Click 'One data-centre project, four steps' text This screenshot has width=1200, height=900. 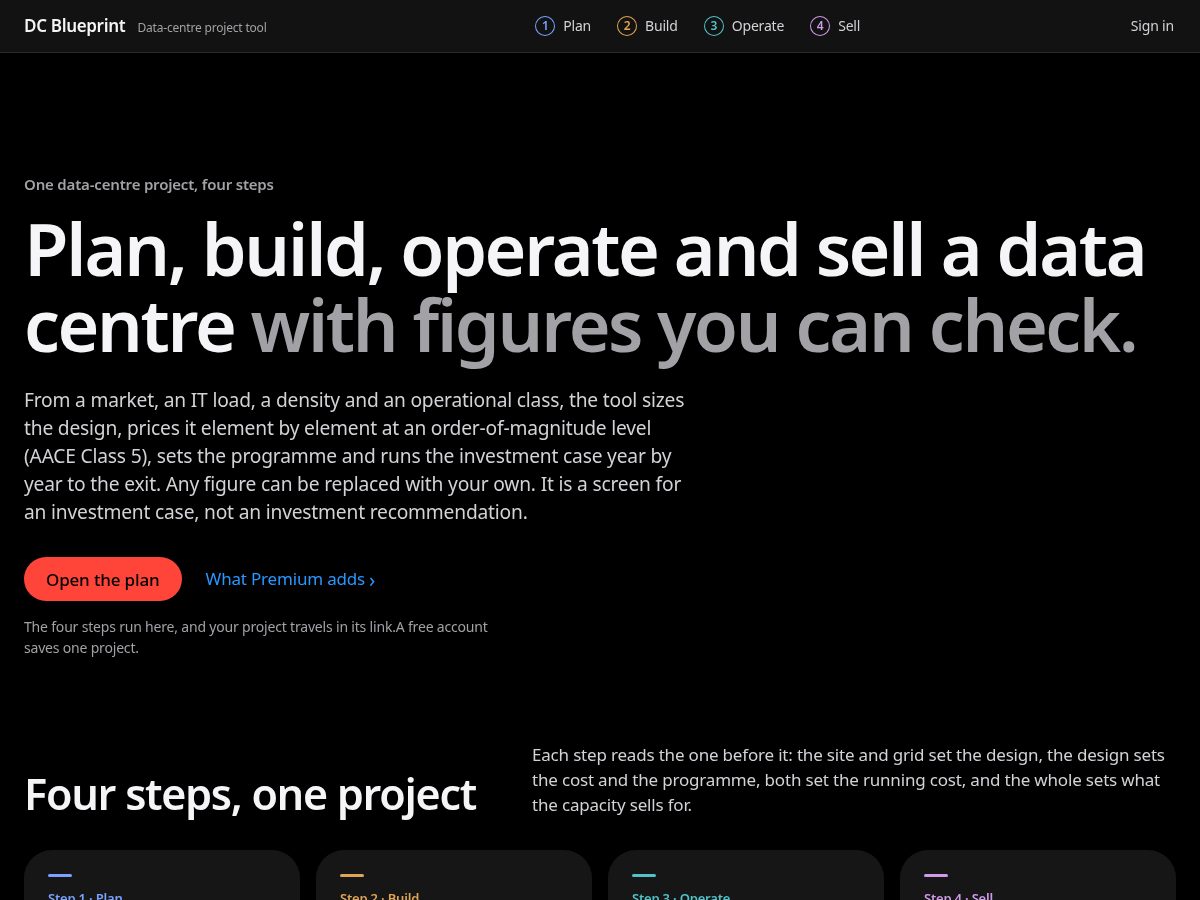pos(149,185)
